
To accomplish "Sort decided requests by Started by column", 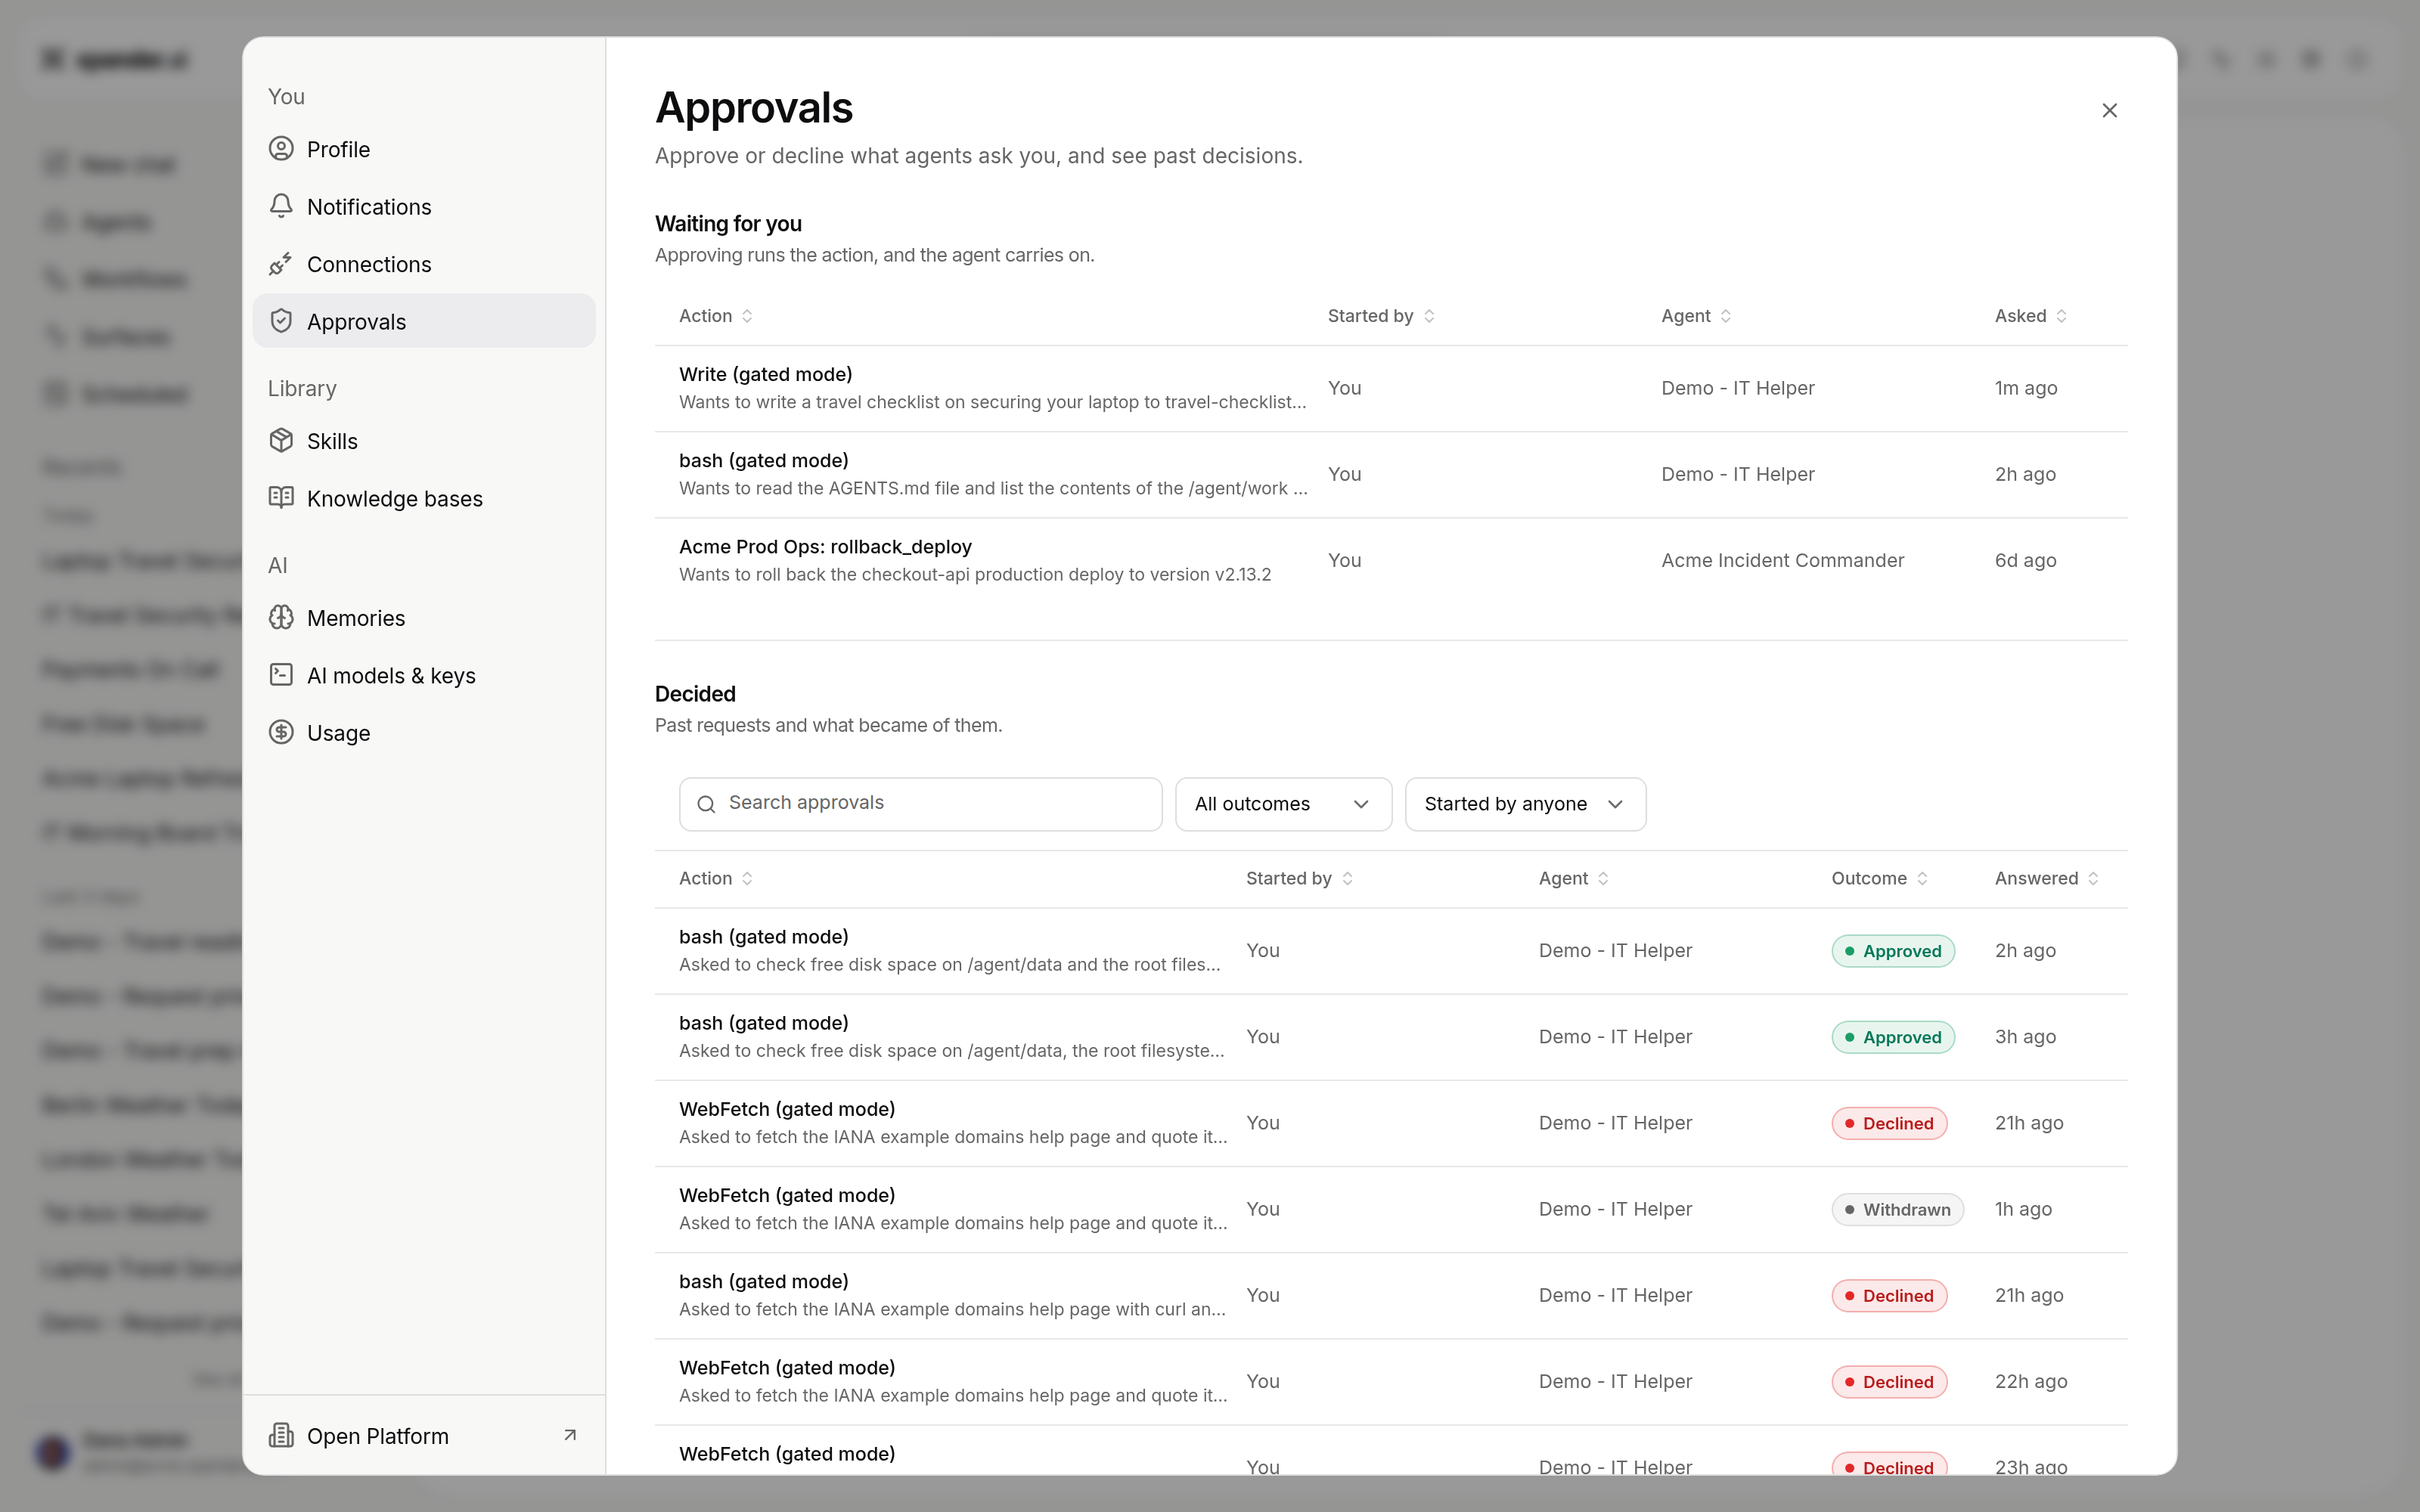I will [1300, 878].
